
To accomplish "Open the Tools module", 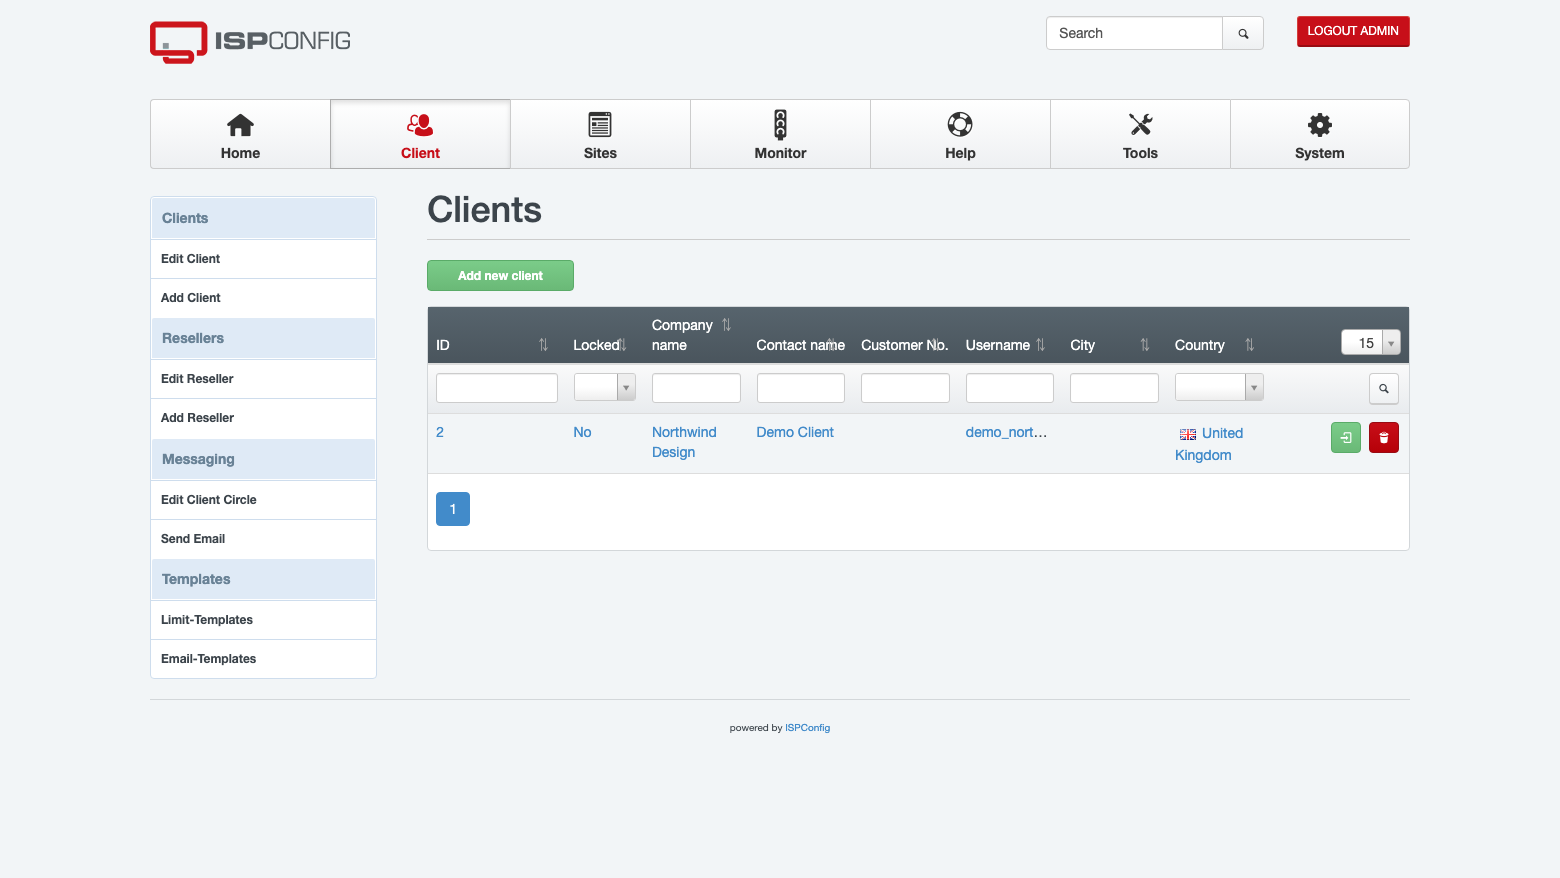I will click(1140, 134).
